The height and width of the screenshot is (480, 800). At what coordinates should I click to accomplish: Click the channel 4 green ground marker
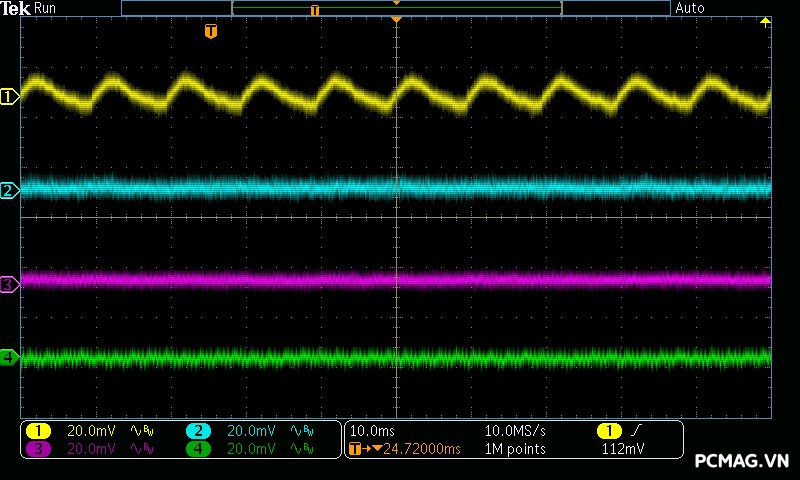pyautogui.click(x=9, y=357)
